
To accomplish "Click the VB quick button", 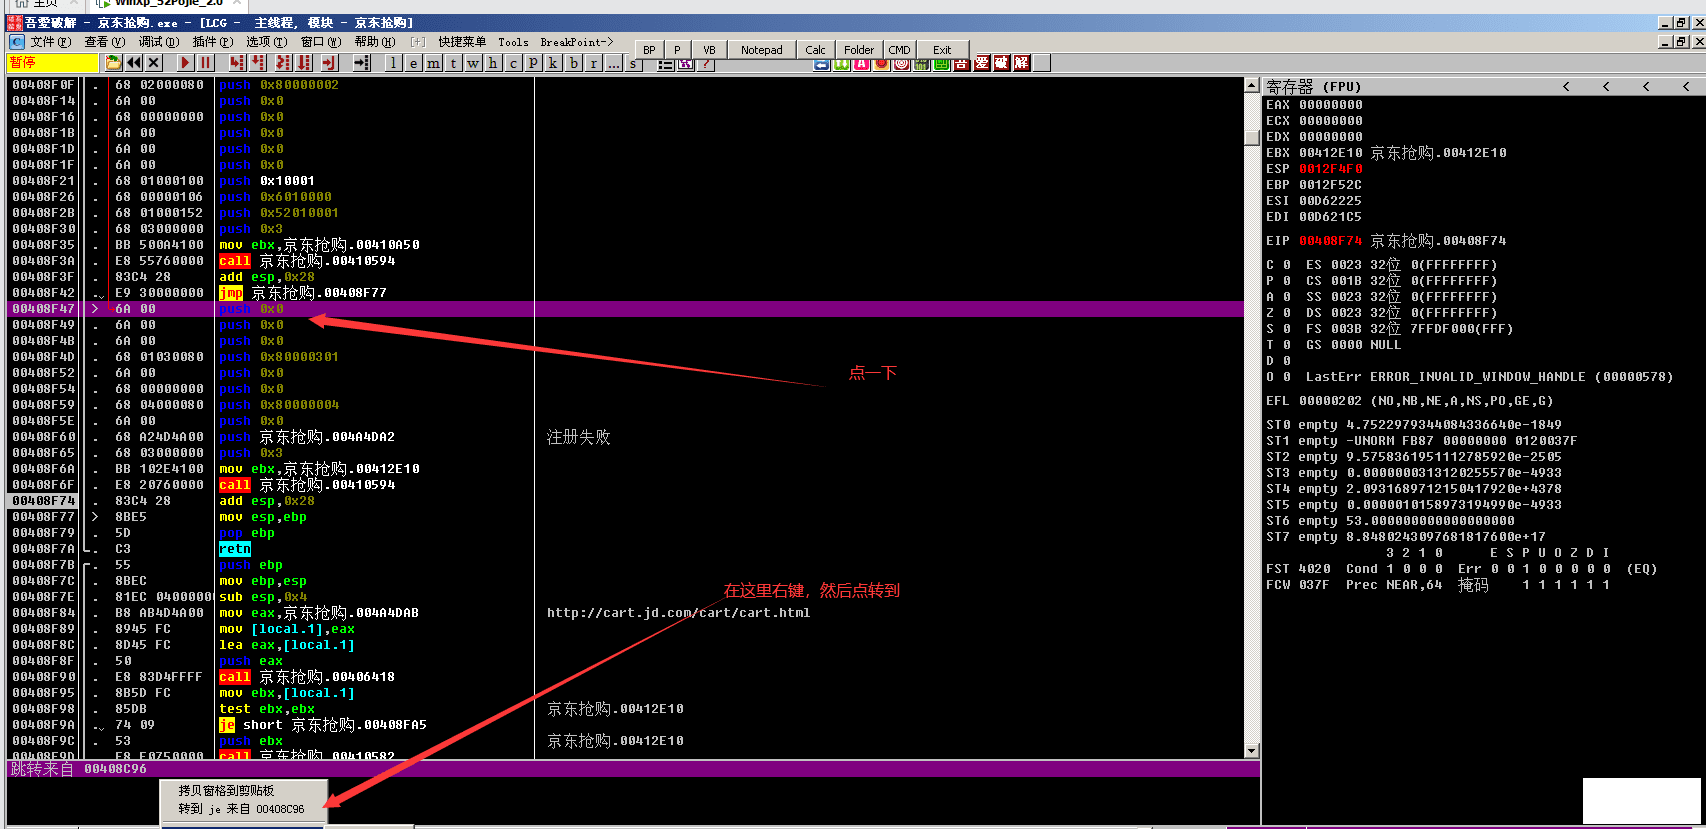I will click(x=709, y=49).
